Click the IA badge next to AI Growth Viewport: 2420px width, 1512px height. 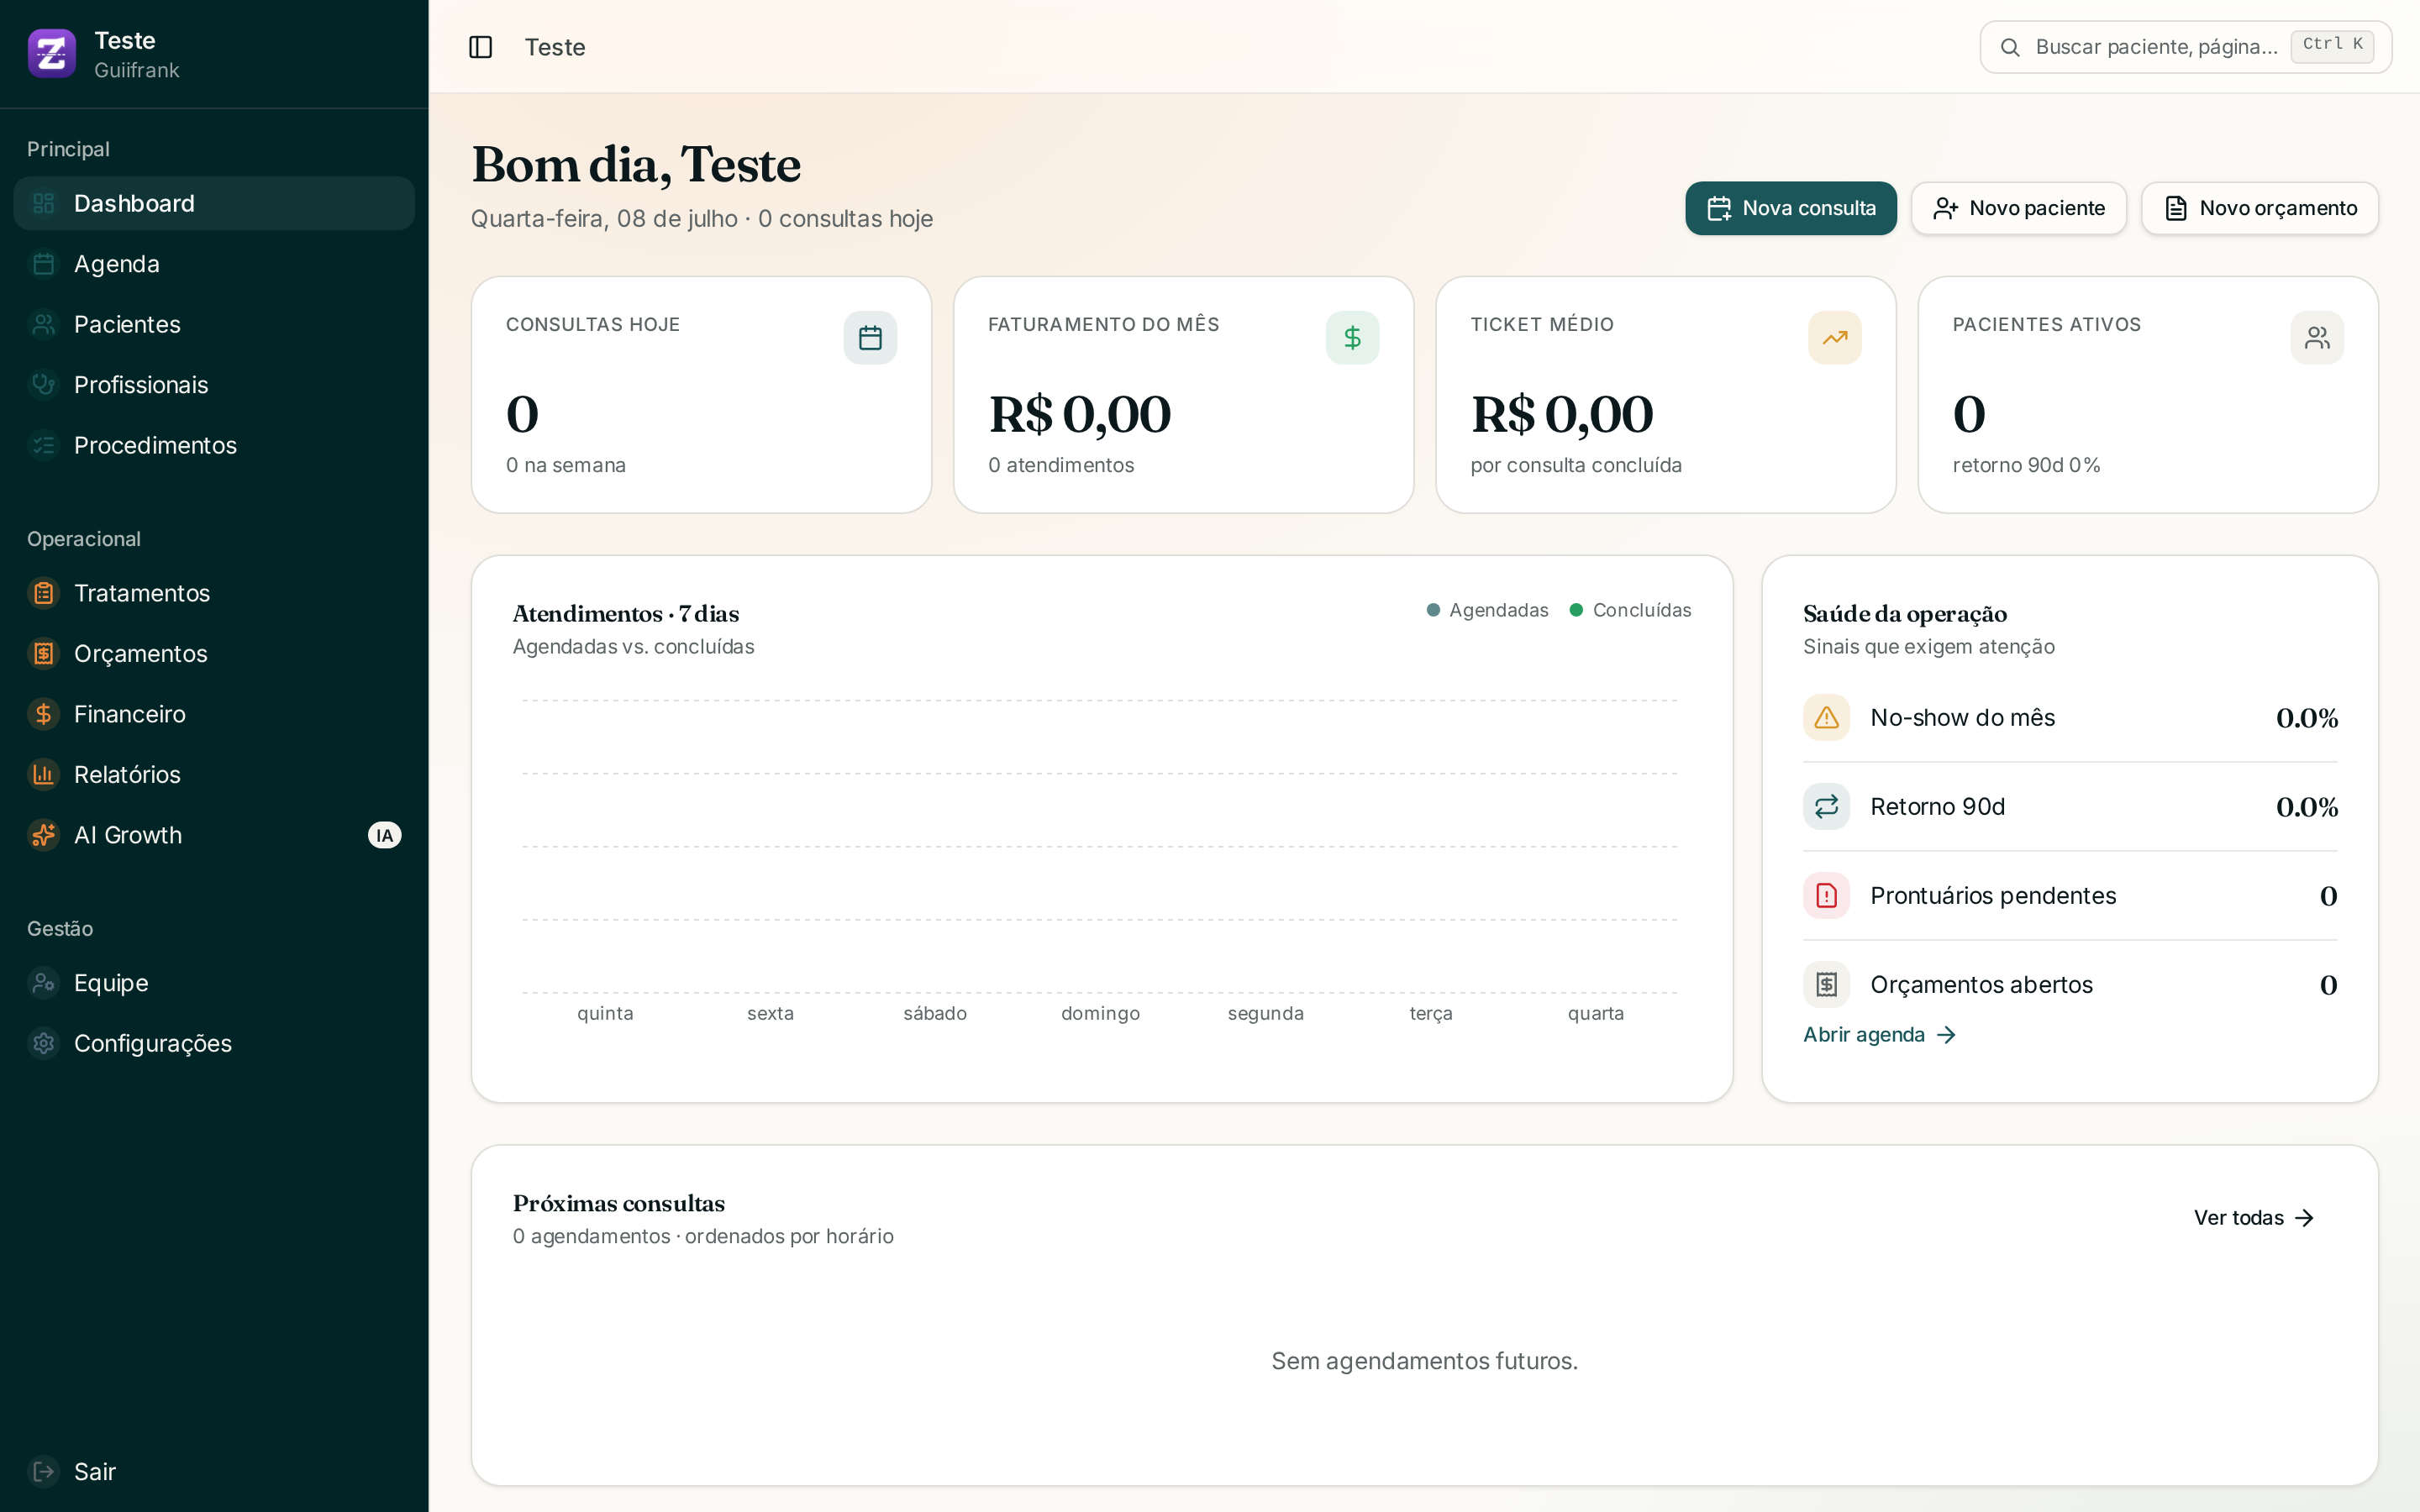(x=384, y=835)
